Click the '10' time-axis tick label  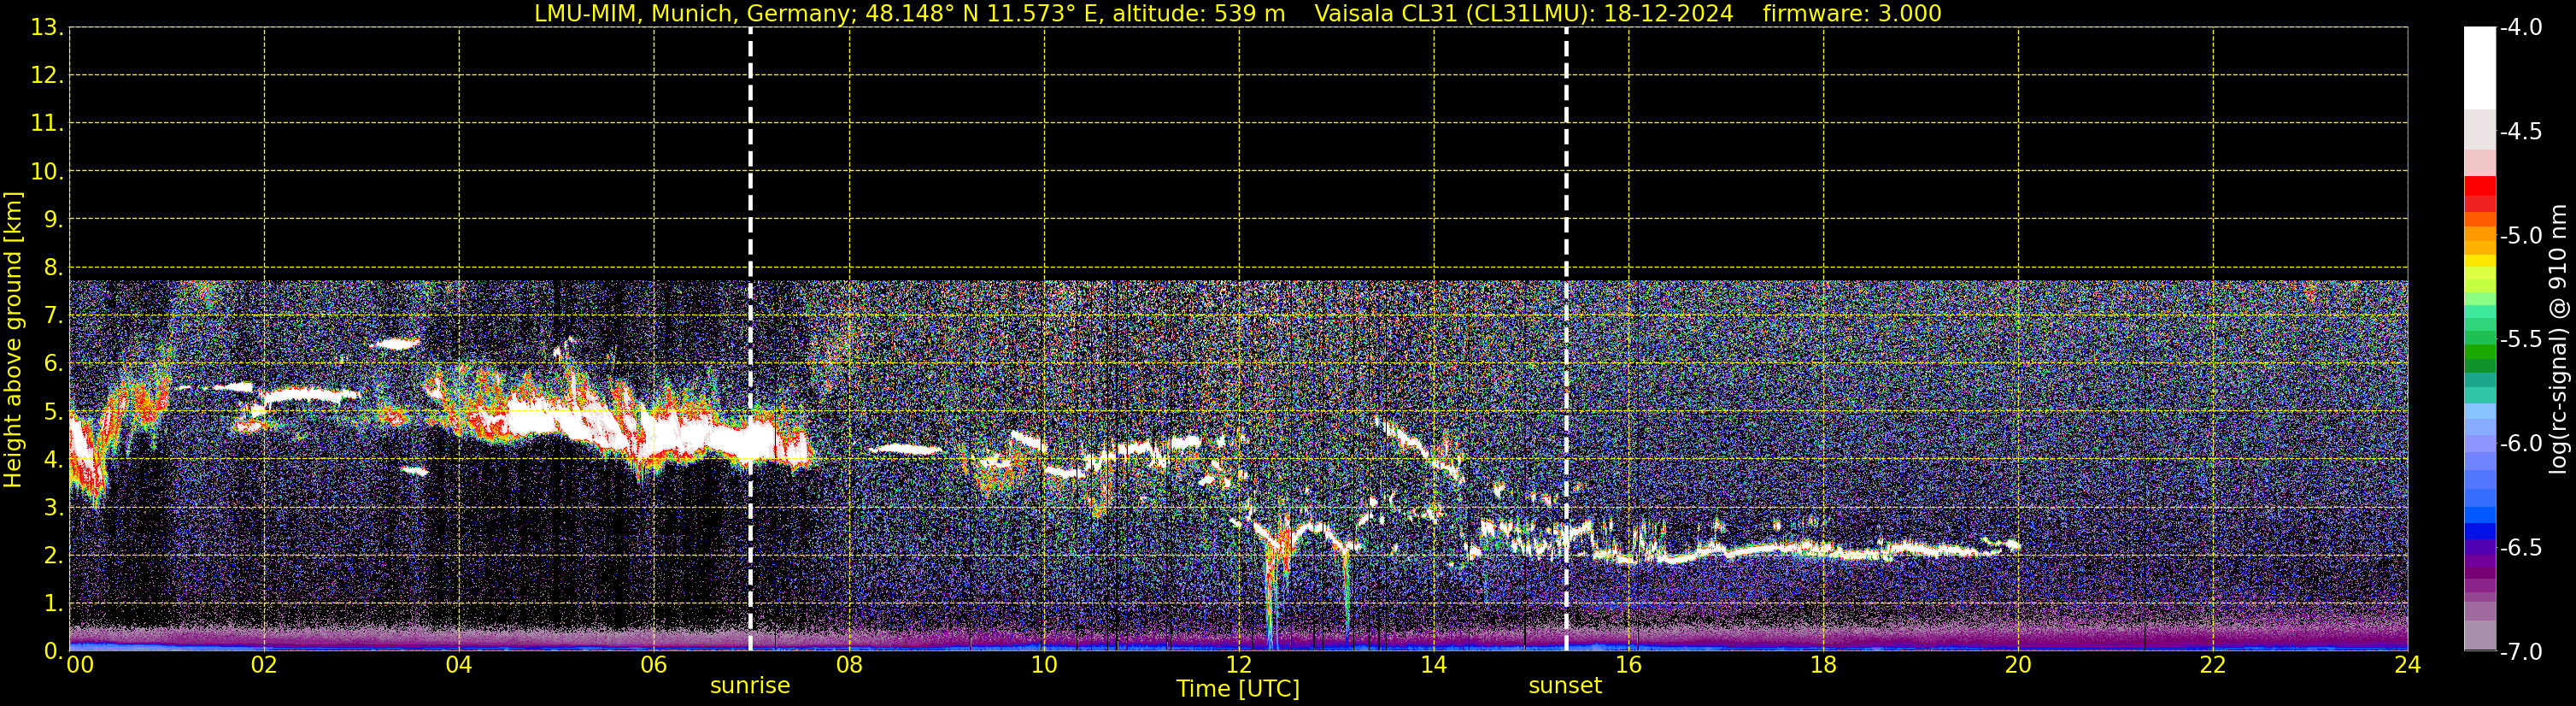tap(1044, 665)
